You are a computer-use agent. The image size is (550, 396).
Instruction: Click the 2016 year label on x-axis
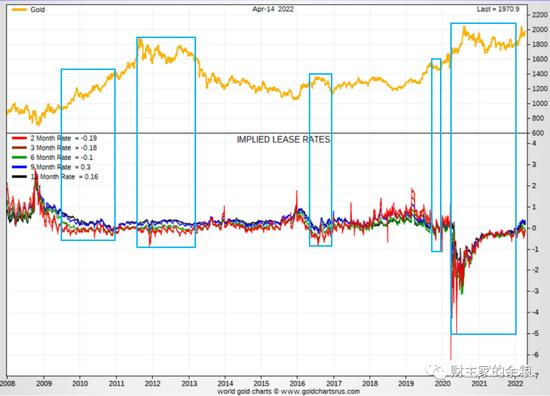(297, 383)
